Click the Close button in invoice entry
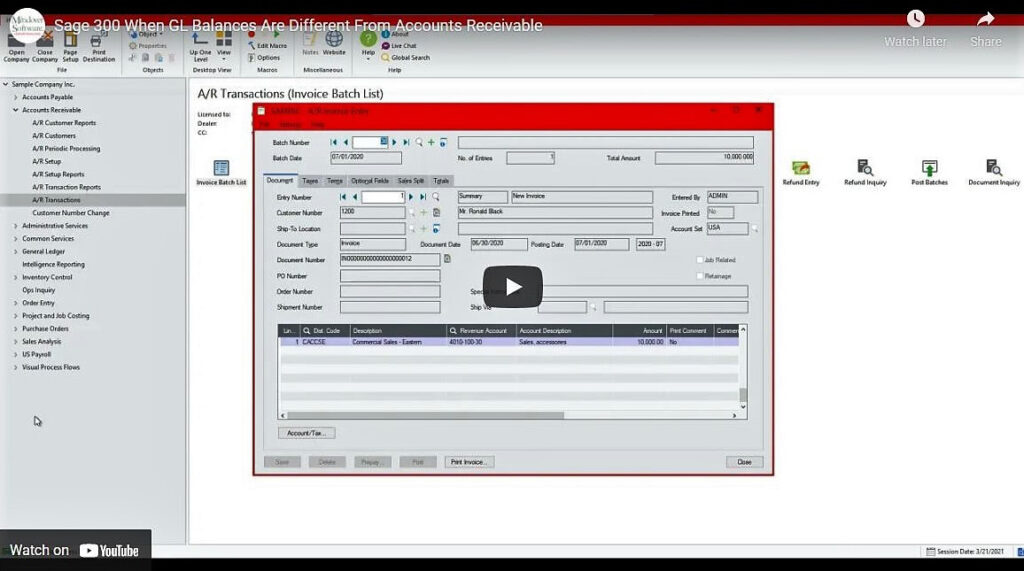Viewport: 1024px width, 571px height. (744, 462)
